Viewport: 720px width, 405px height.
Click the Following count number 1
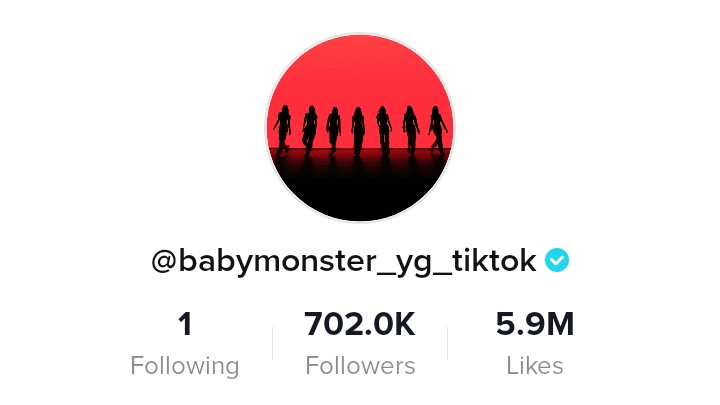185,324
